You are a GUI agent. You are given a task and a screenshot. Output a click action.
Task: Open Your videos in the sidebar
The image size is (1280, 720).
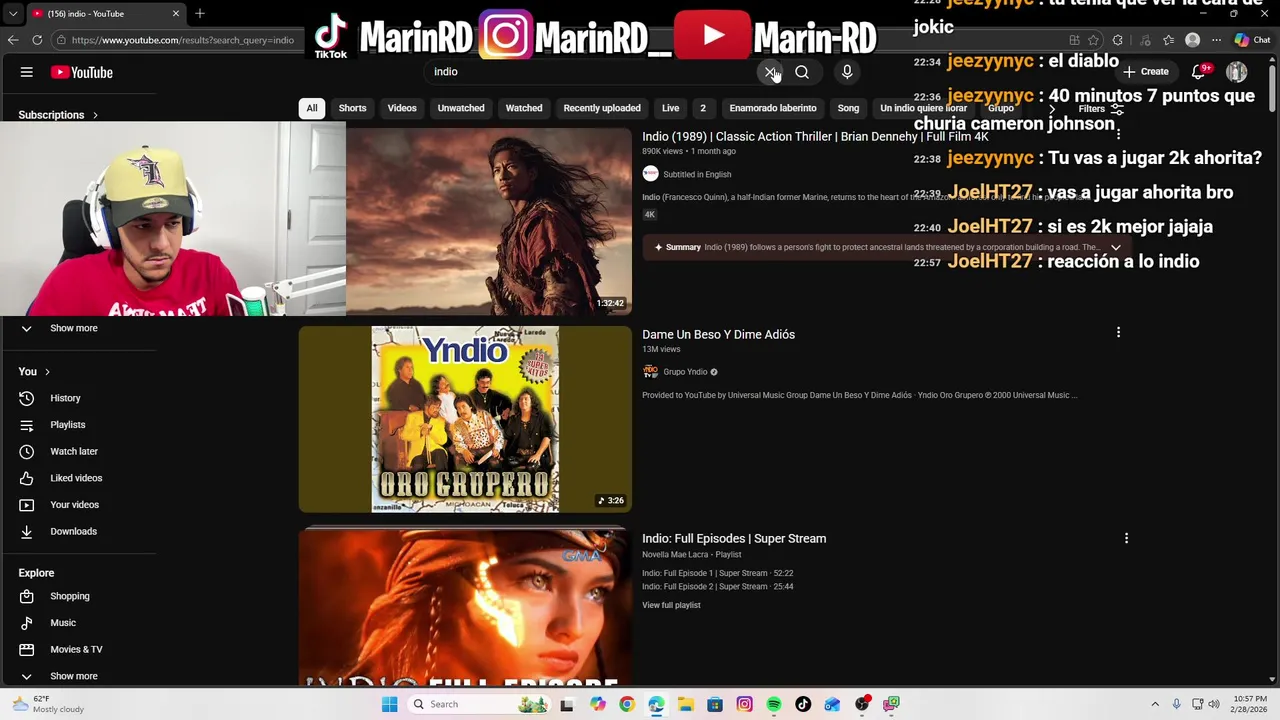tap(74, 505)
